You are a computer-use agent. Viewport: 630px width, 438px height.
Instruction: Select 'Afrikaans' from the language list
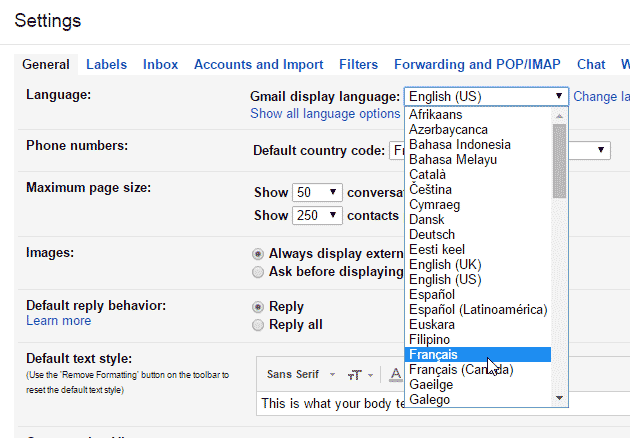pos(478,115)
